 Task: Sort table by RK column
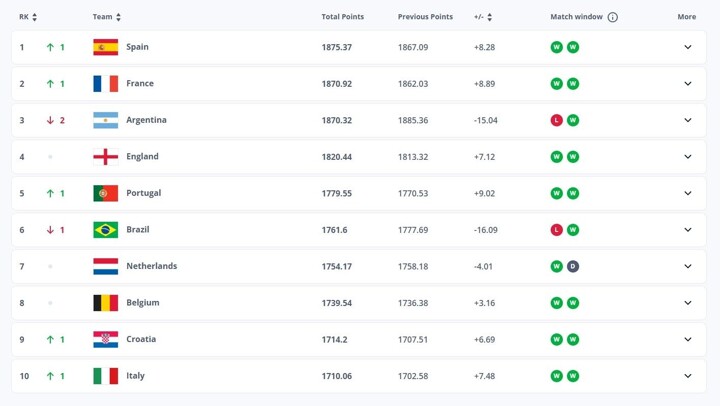(x=28, y=17)
